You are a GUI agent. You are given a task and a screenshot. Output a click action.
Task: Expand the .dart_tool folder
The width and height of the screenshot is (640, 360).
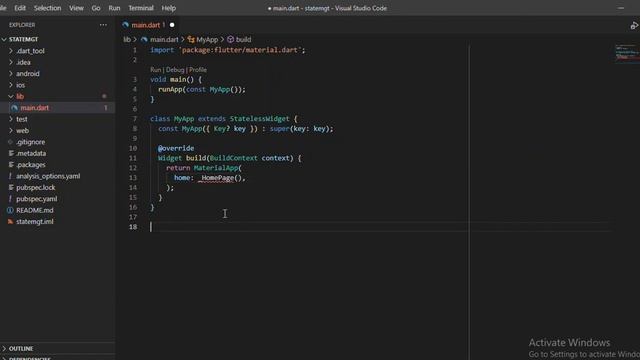30,51
